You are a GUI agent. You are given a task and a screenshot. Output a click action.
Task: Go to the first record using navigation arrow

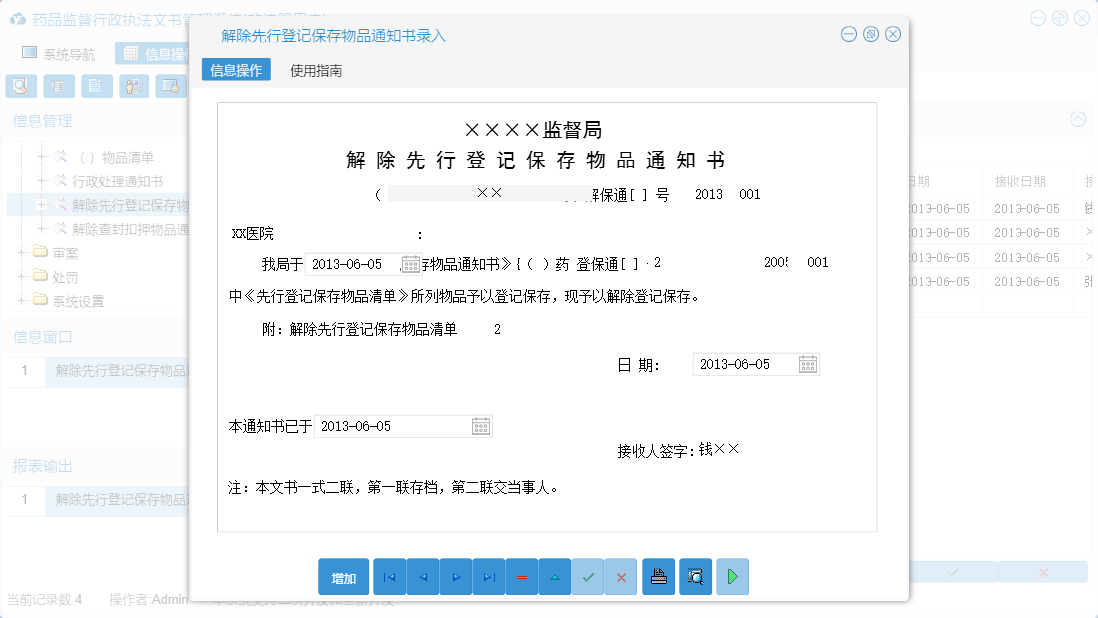point(389,577)
